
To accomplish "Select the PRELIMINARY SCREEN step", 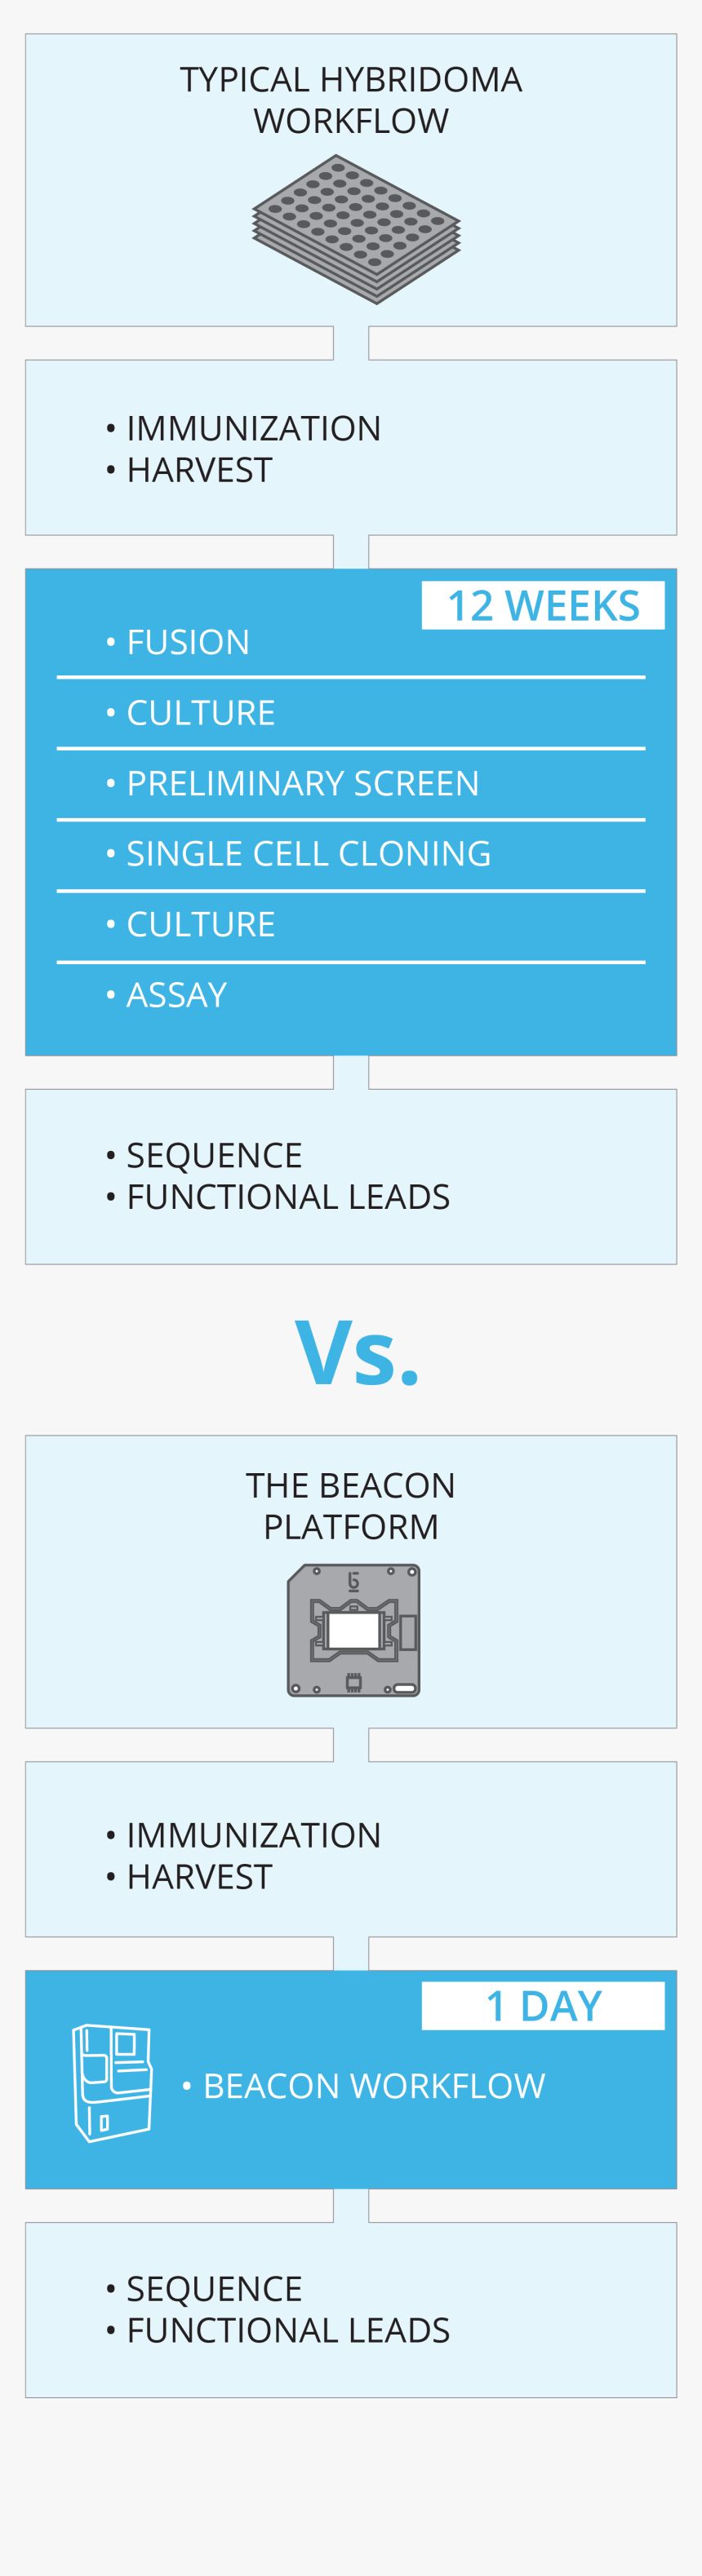I will tap(302, 783).
